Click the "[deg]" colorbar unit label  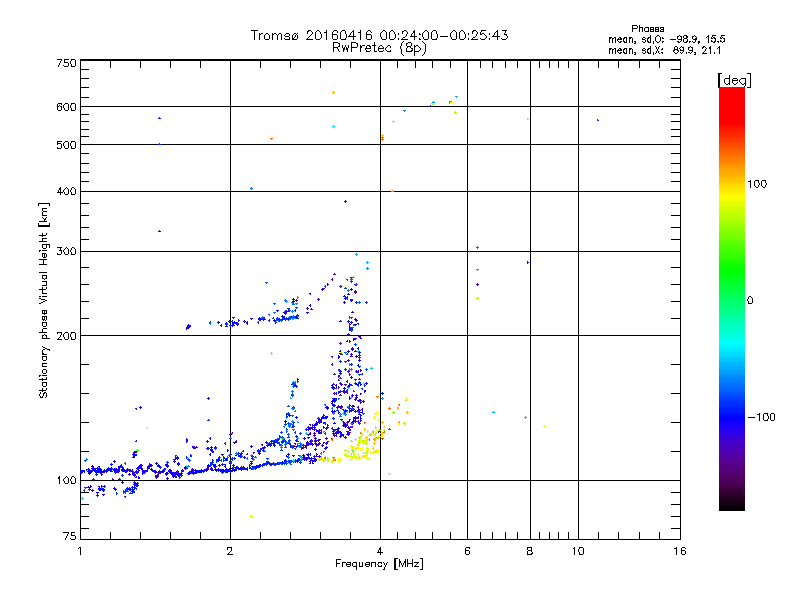(x=734, y=80)
